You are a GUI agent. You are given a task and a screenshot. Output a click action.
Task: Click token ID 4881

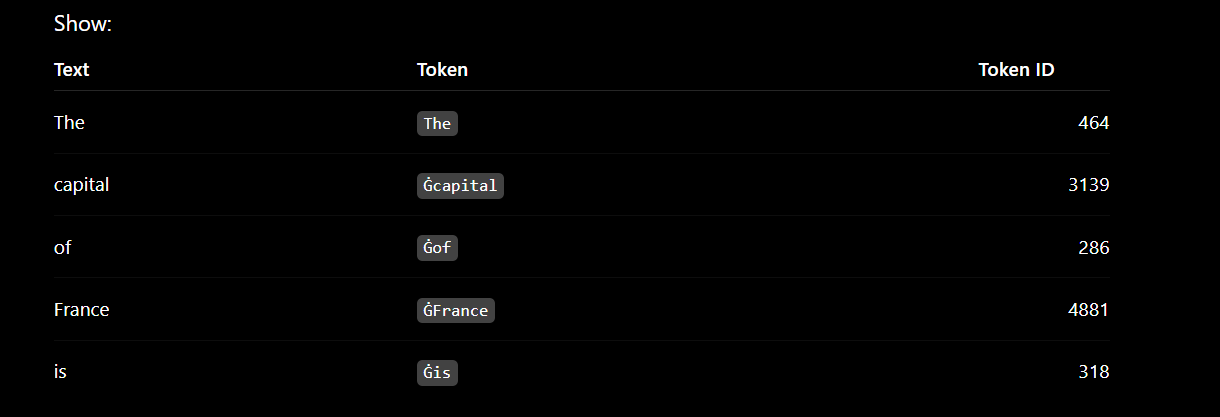click(x=1089, y=310)
